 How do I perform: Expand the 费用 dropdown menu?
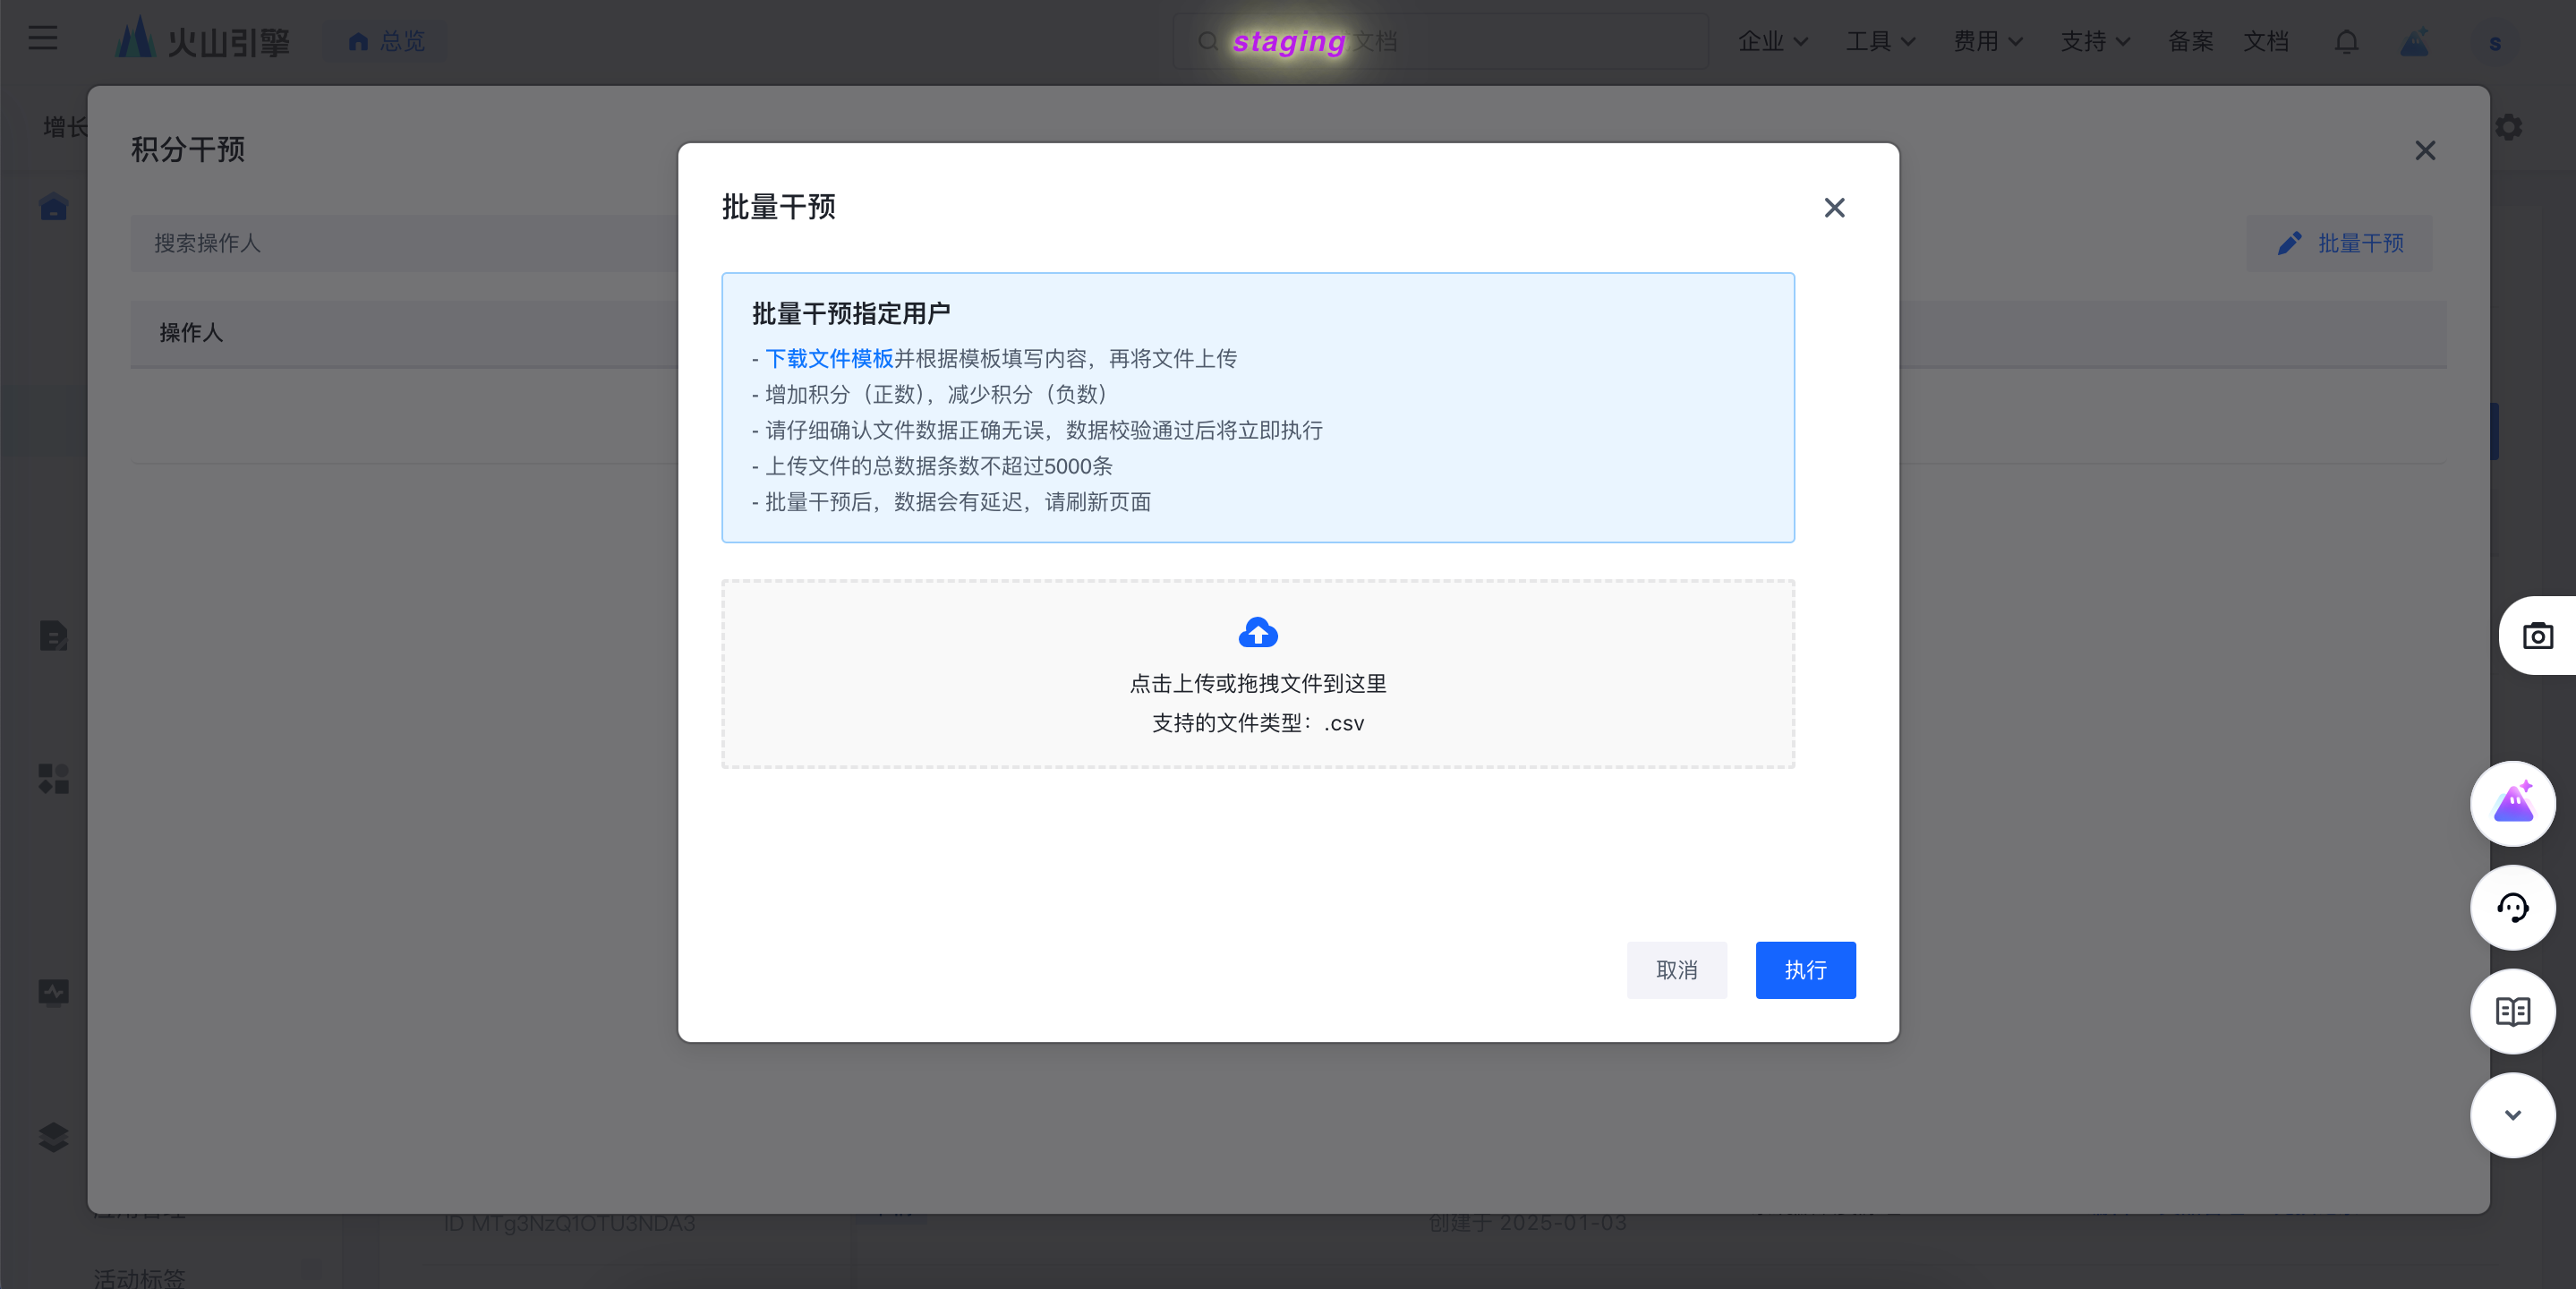[1988, 41]
